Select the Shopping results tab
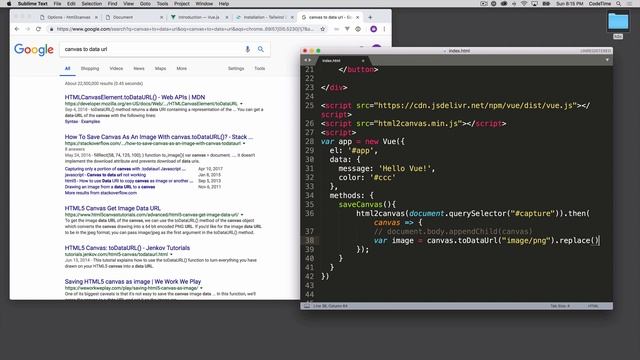Screen dimensions: 640x360 (x=90, y=69)
